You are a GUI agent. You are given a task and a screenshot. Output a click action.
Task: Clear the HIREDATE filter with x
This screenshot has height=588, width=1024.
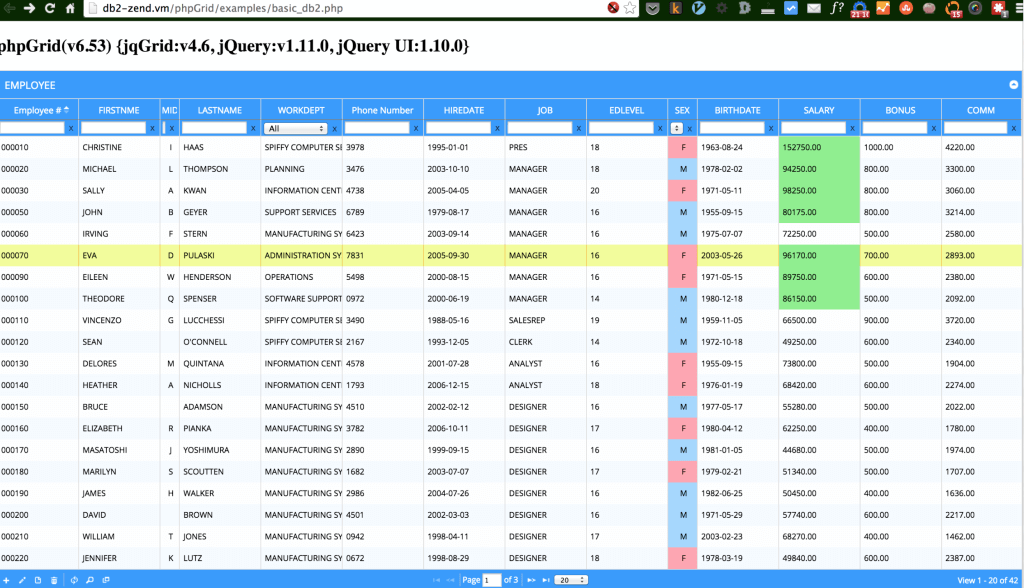point(498,129)
